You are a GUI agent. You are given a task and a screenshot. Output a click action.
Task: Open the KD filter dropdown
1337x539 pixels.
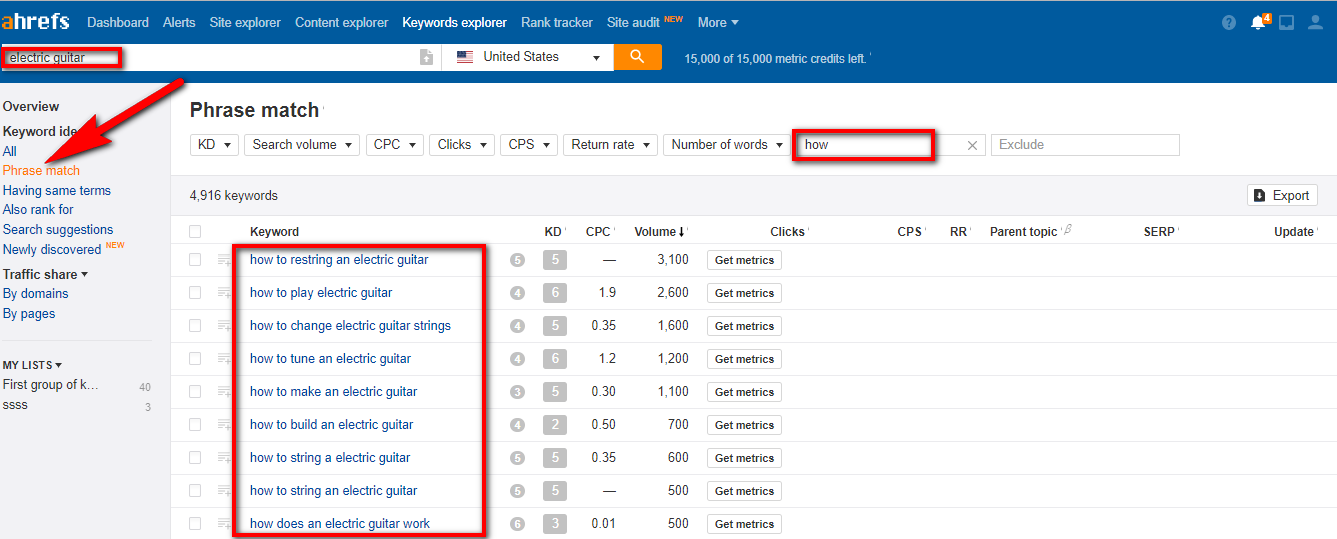click(x=214, y=145)
